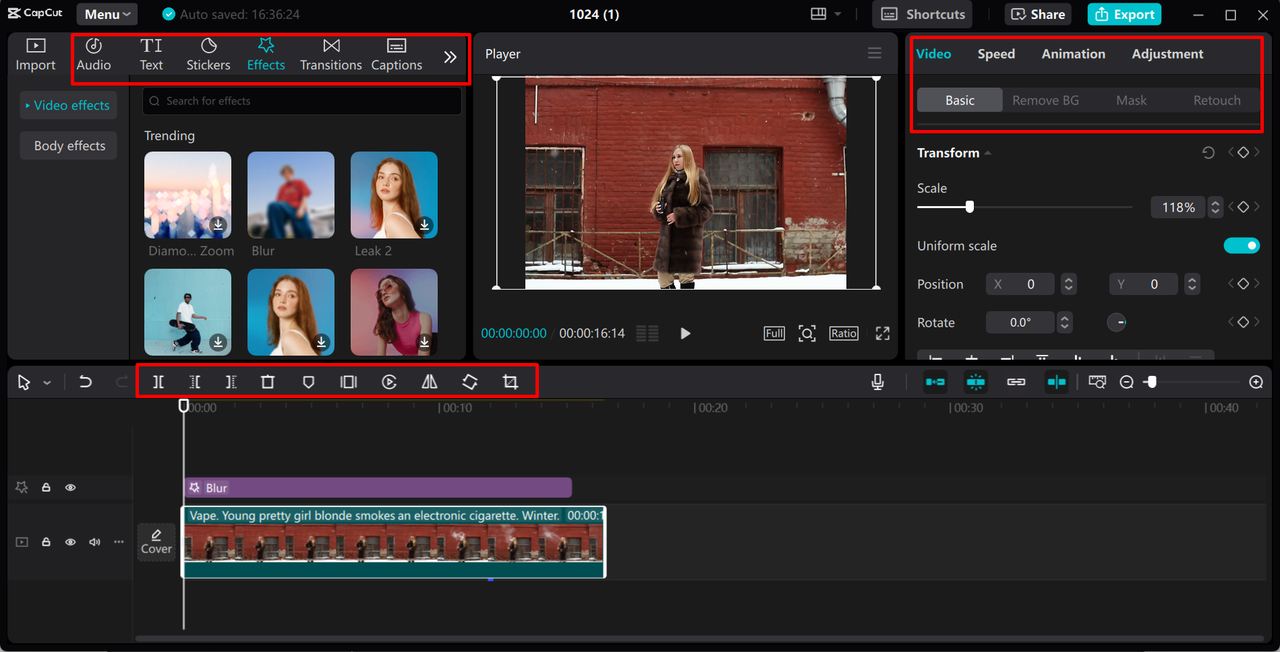Click the Delete trash icon
This screenshot has width=1280, height=652.
pyautogui.click(x=267, y=382)
